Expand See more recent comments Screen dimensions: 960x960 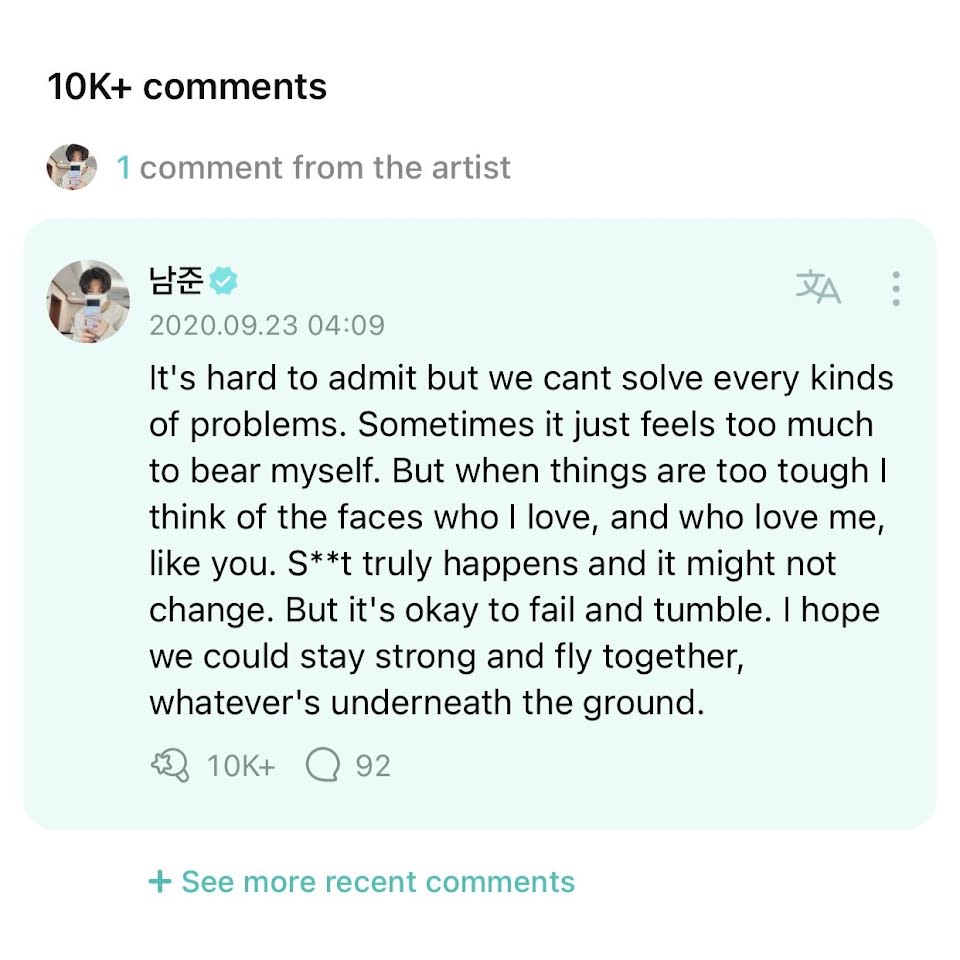pyautogui.click(x=377, y=882)
